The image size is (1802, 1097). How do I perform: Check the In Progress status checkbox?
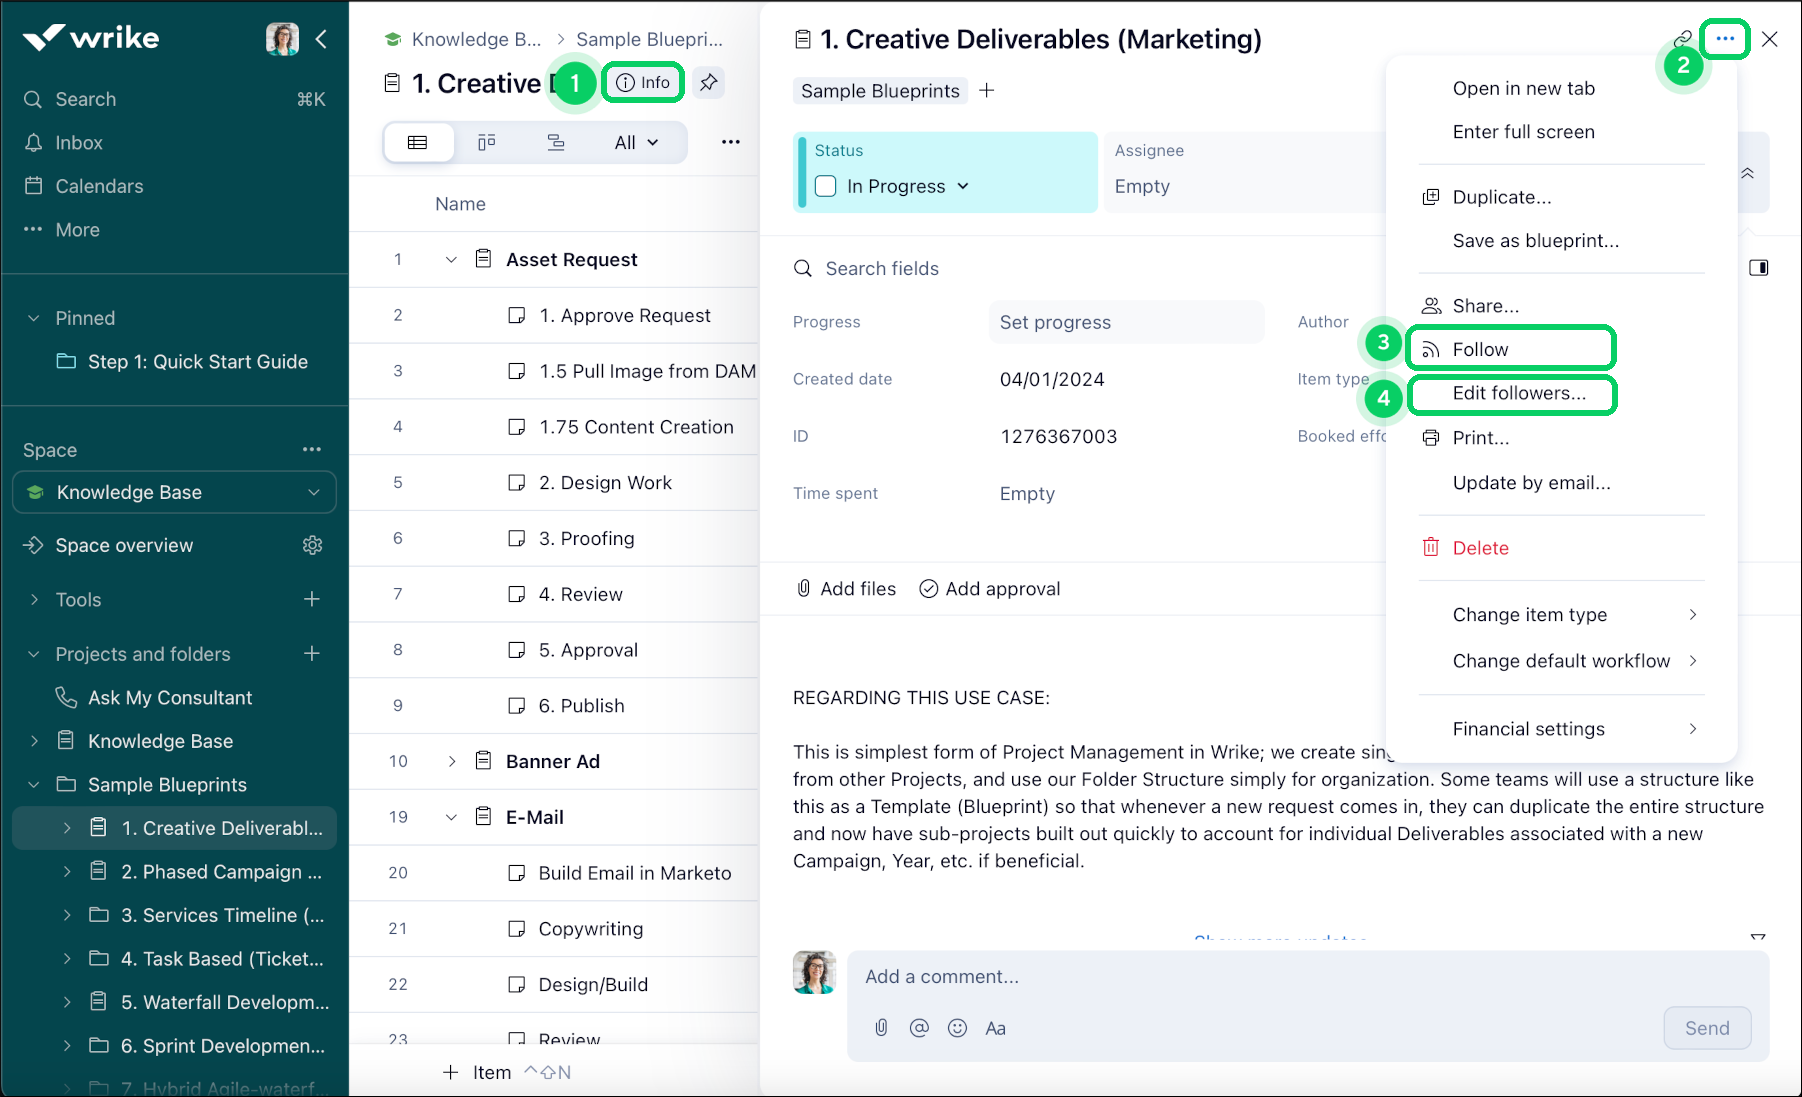pos(826,186)
